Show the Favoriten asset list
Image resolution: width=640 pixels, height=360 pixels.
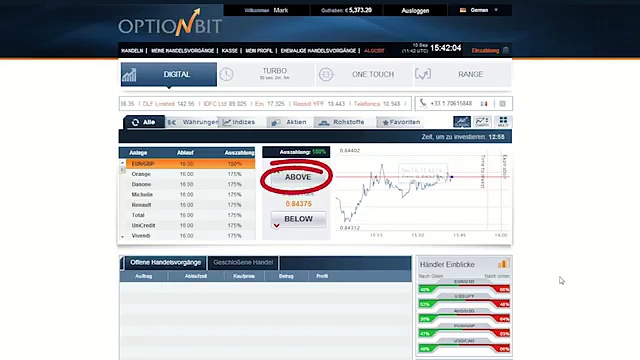[x=401, y=122]
